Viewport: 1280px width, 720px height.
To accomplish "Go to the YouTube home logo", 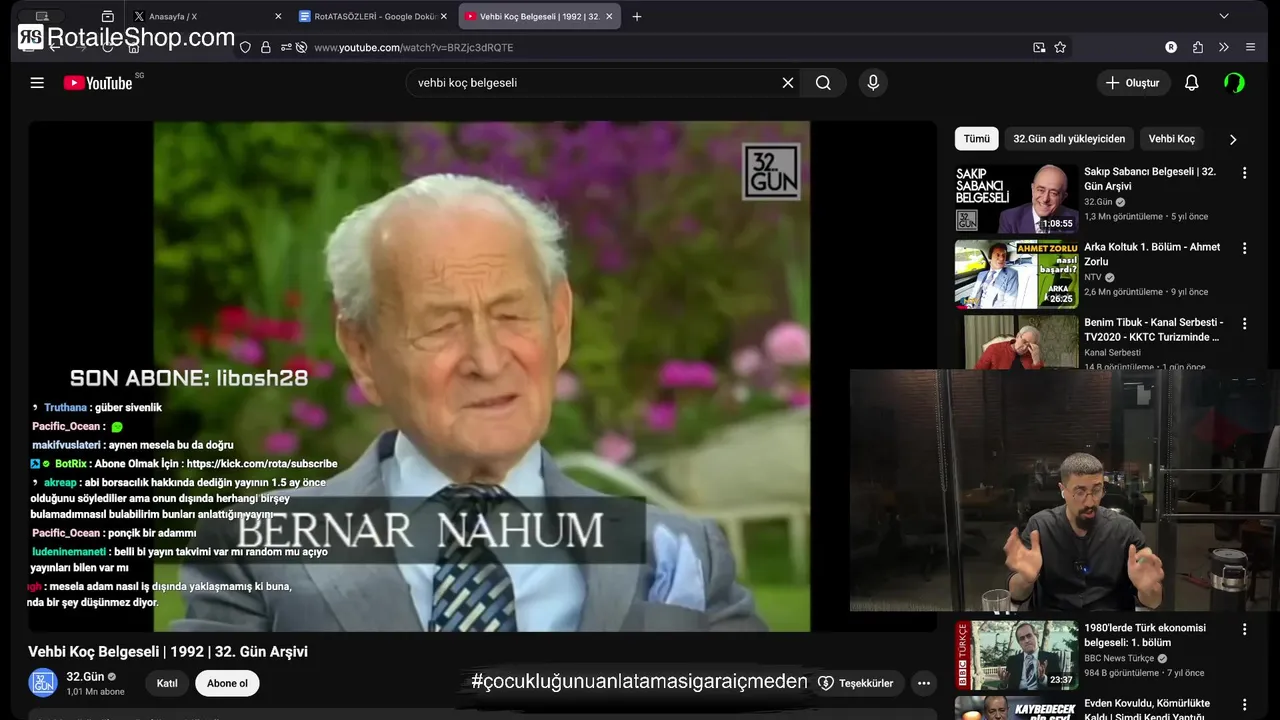I will pyautogui.click(x=98, y=83).
